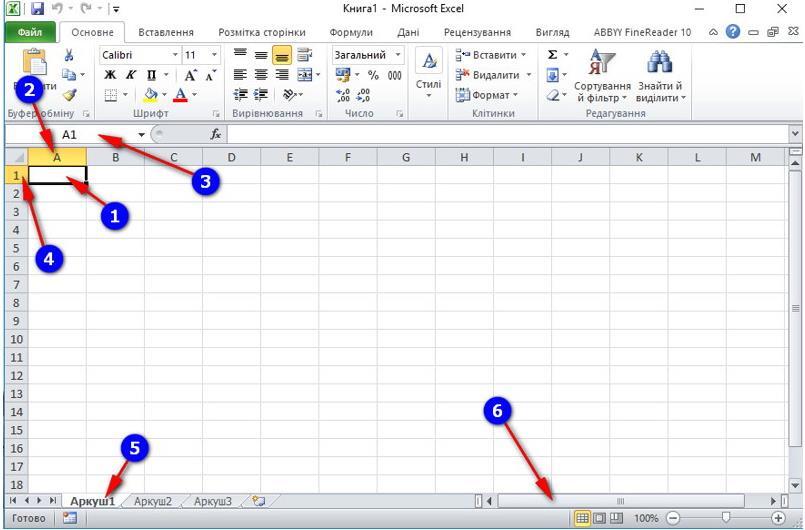
Task: Open the Загальний number format dropdown
Action: [x=398, y=55]
